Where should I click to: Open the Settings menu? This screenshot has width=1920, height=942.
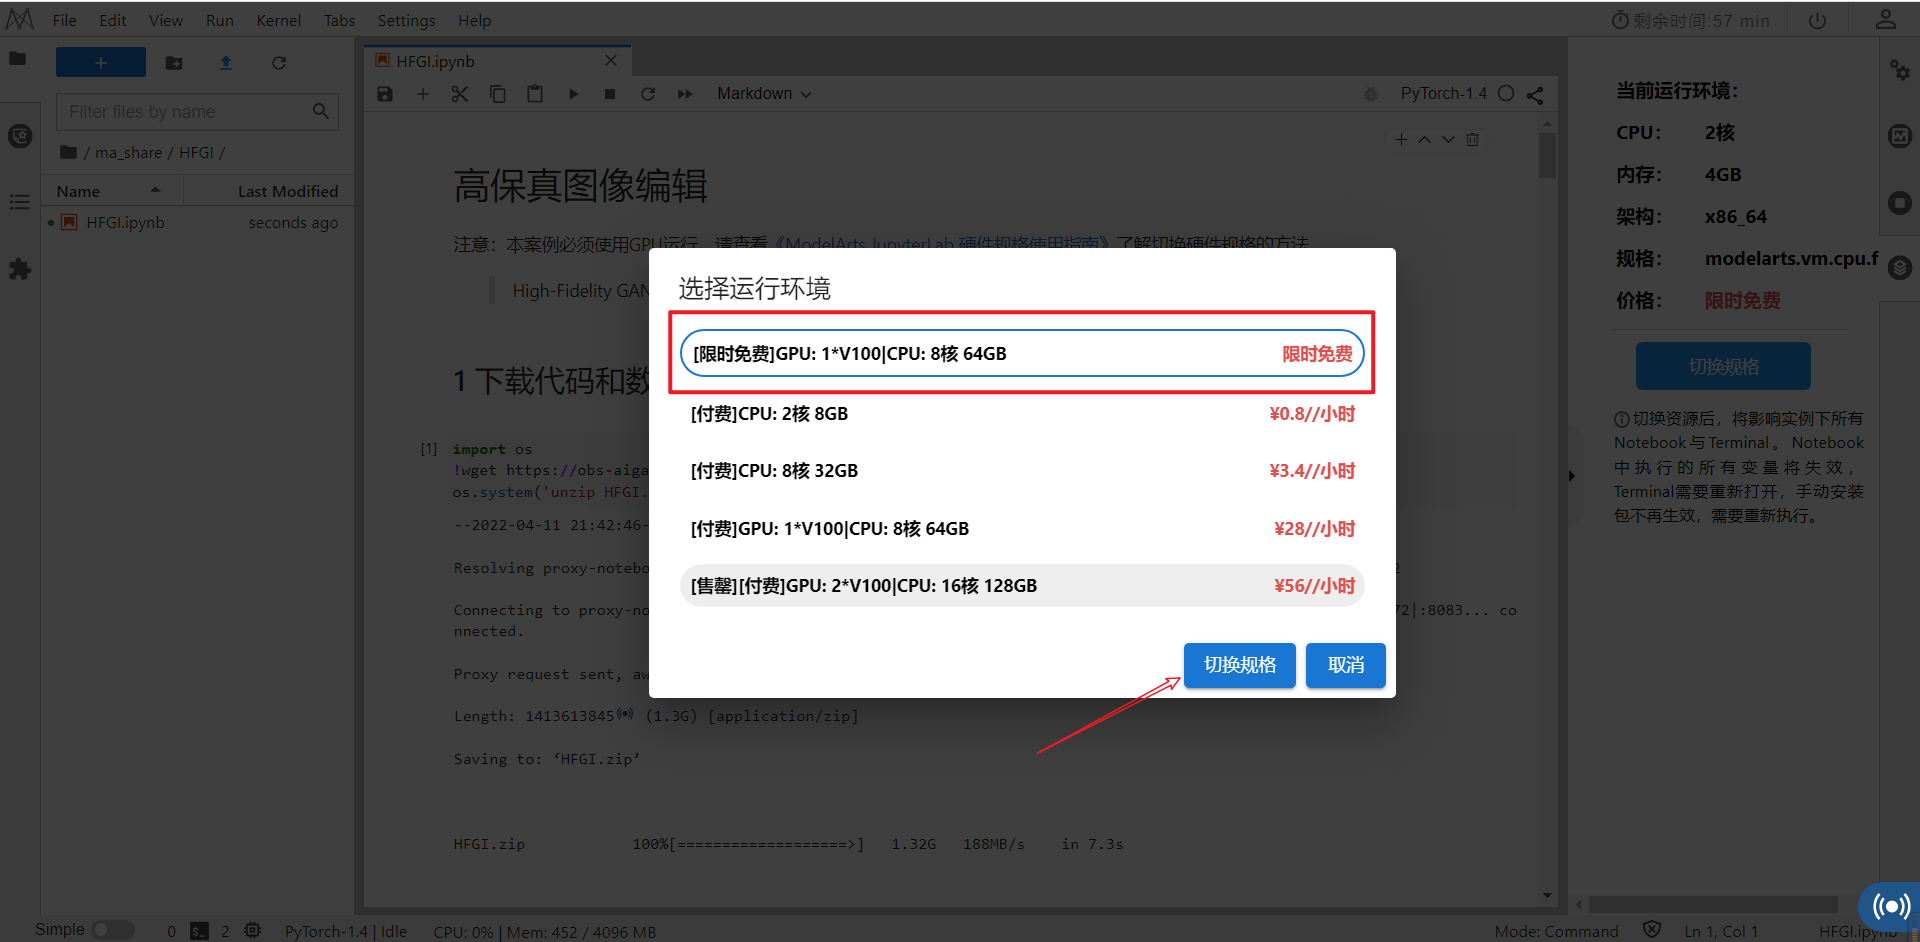(407, 21)
